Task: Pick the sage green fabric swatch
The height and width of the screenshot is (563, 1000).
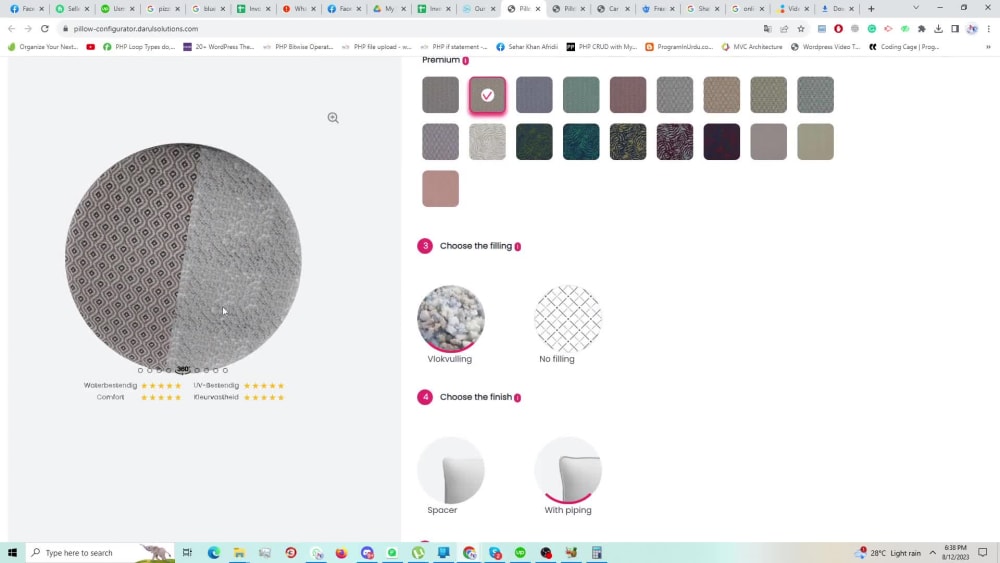Action: click(x=581, y=95)
